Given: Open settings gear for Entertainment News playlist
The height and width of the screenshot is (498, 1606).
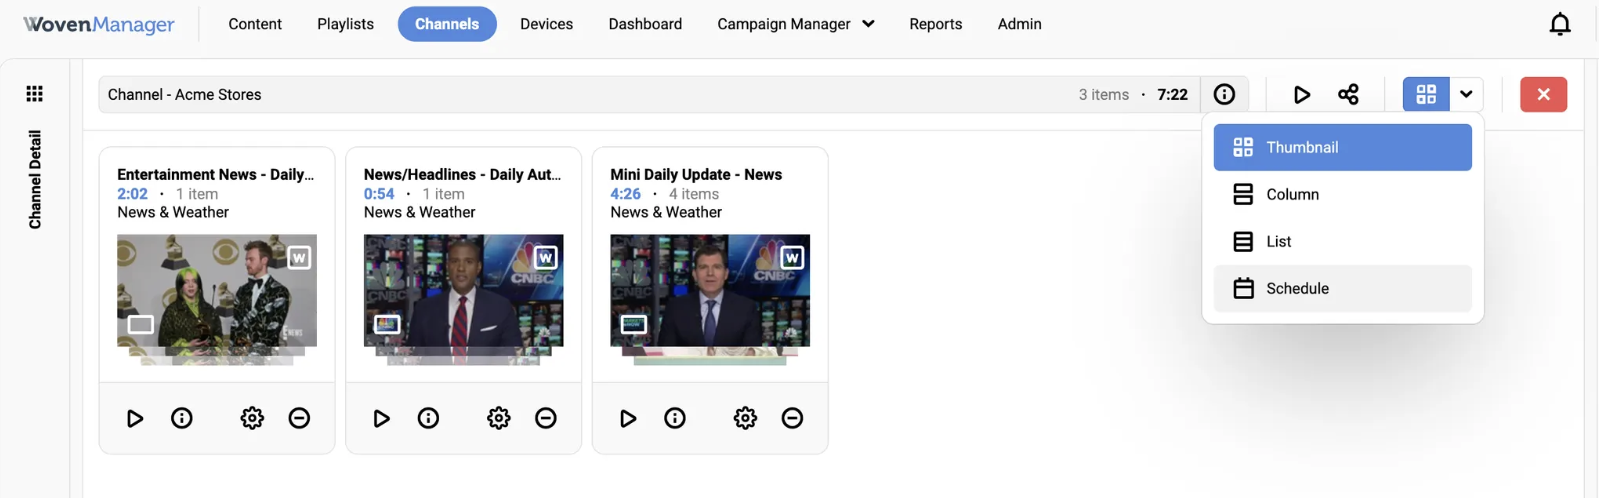Looking at the screenshot, I should pos(252,418).
